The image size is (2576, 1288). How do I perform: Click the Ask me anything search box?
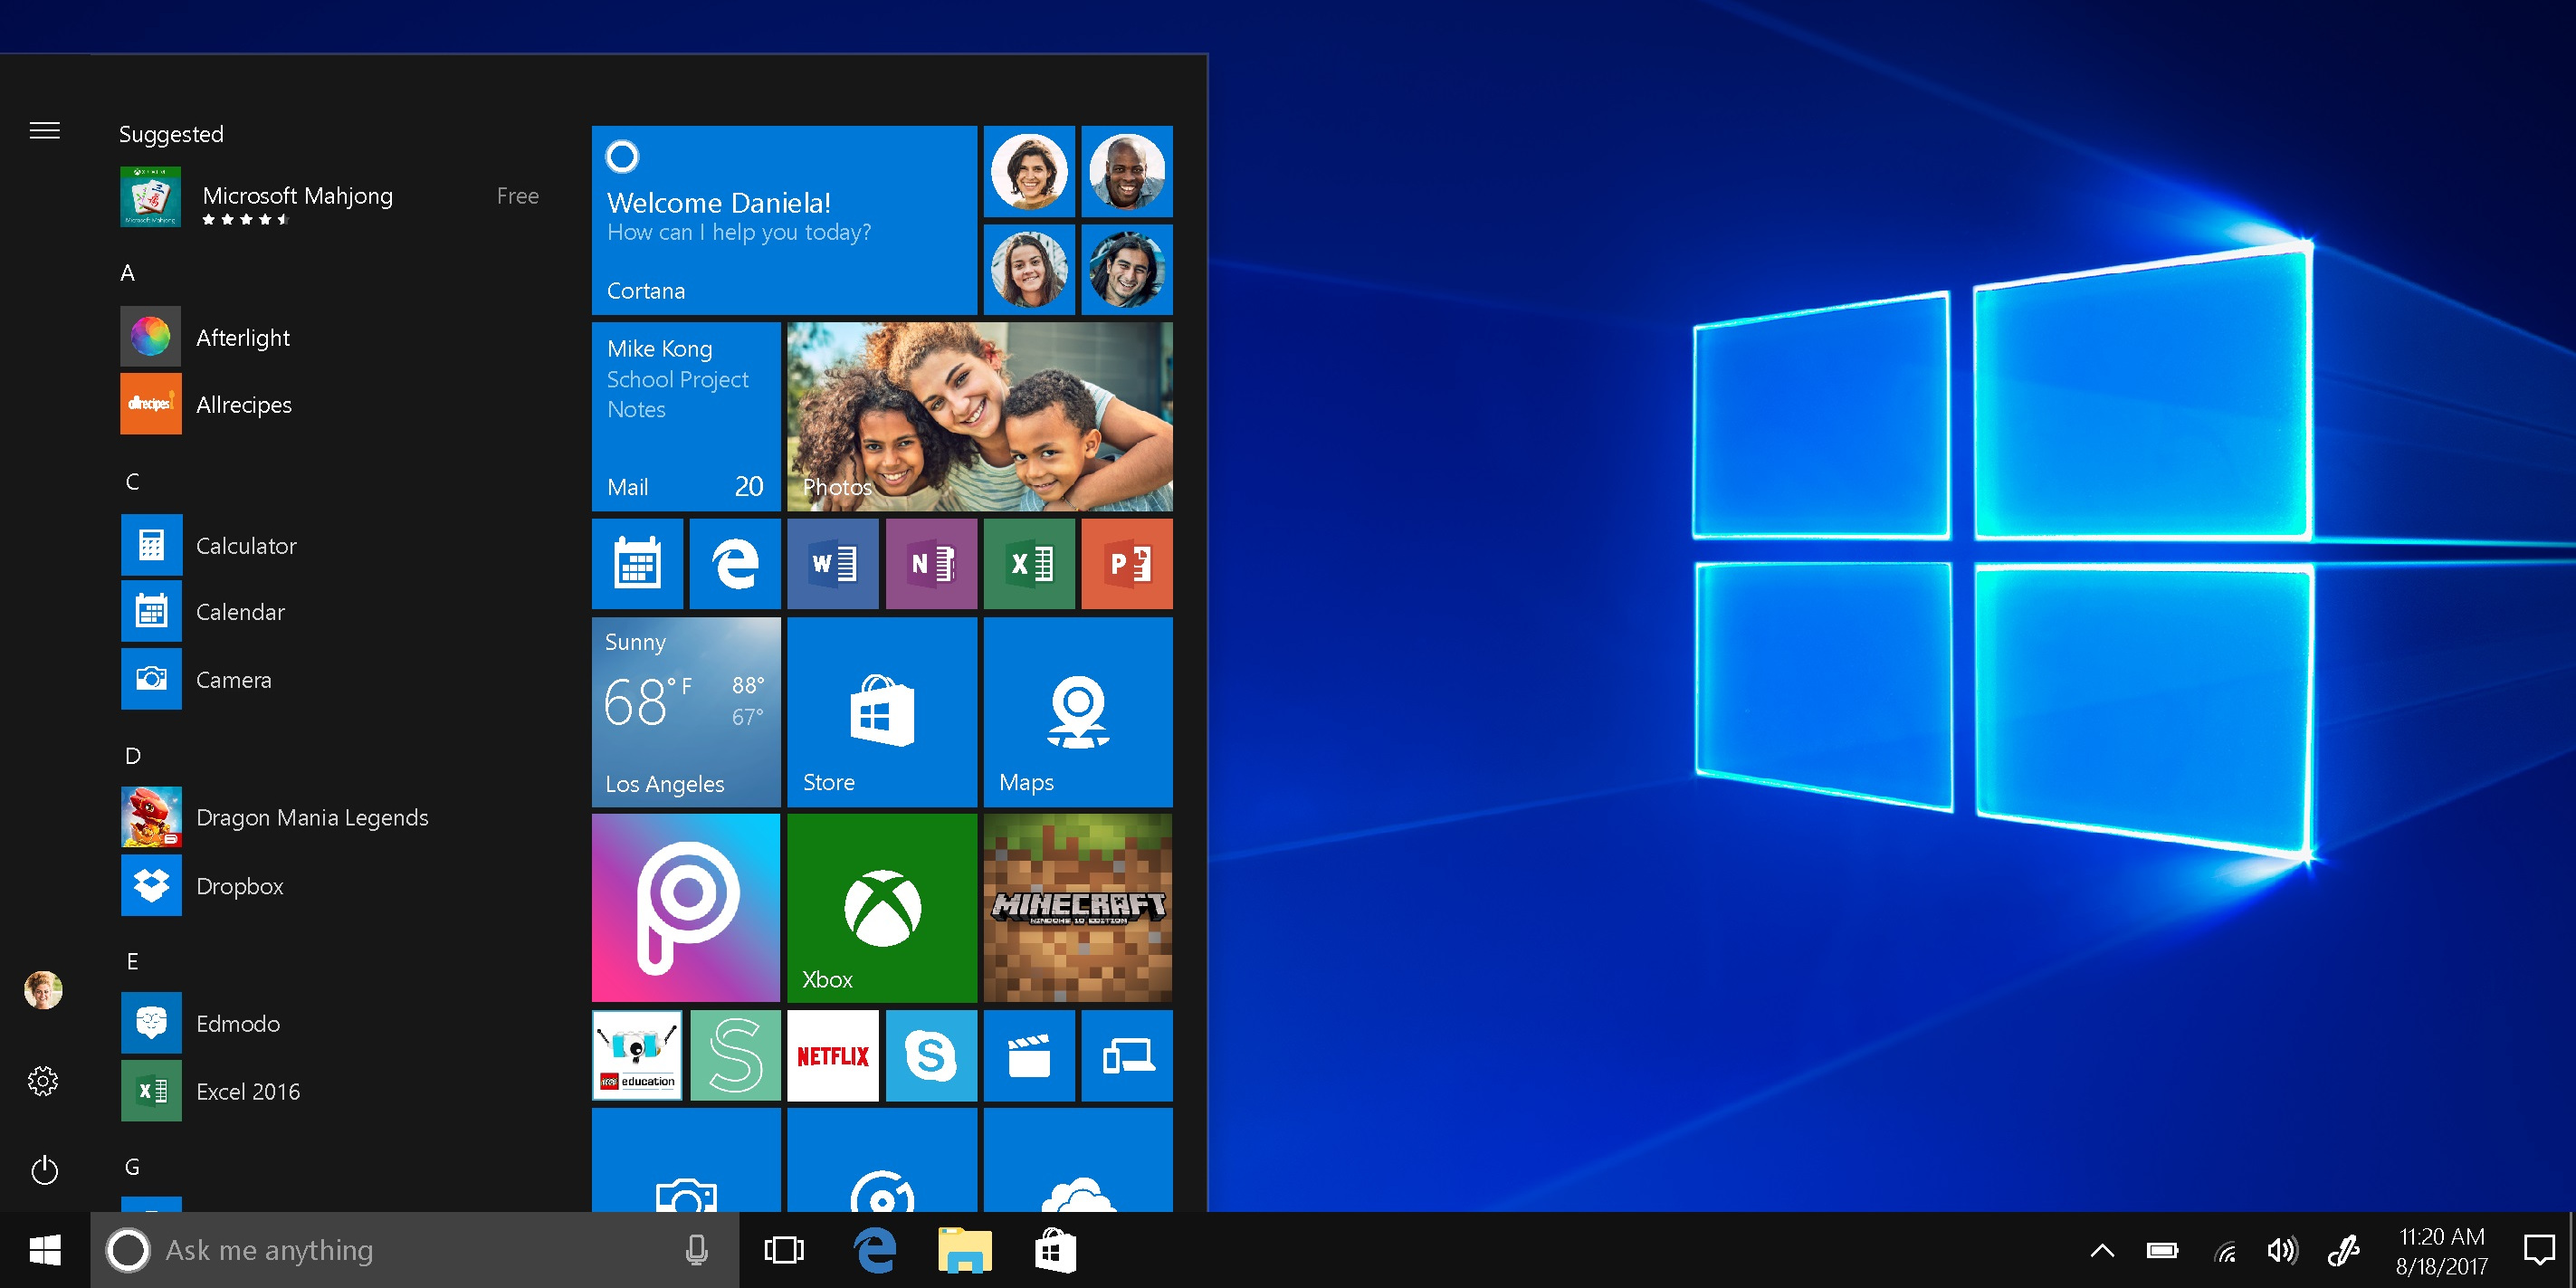click(x=400, y=1250)
